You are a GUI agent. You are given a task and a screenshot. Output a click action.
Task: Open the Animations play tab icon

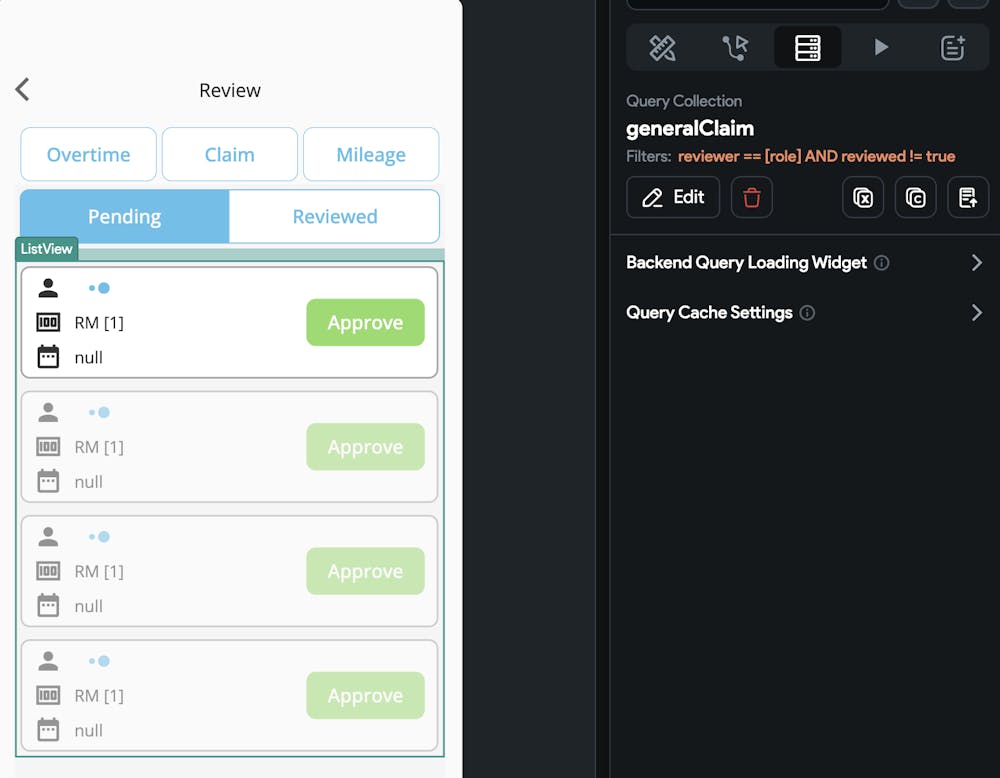[x=881, y=47]
